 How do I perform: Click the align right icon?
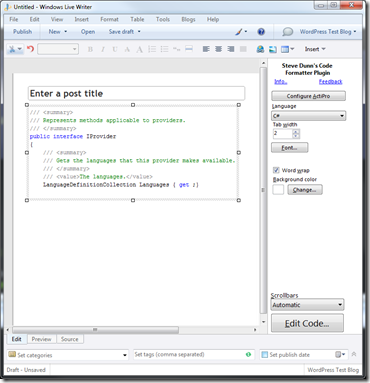tap(231, 49)
